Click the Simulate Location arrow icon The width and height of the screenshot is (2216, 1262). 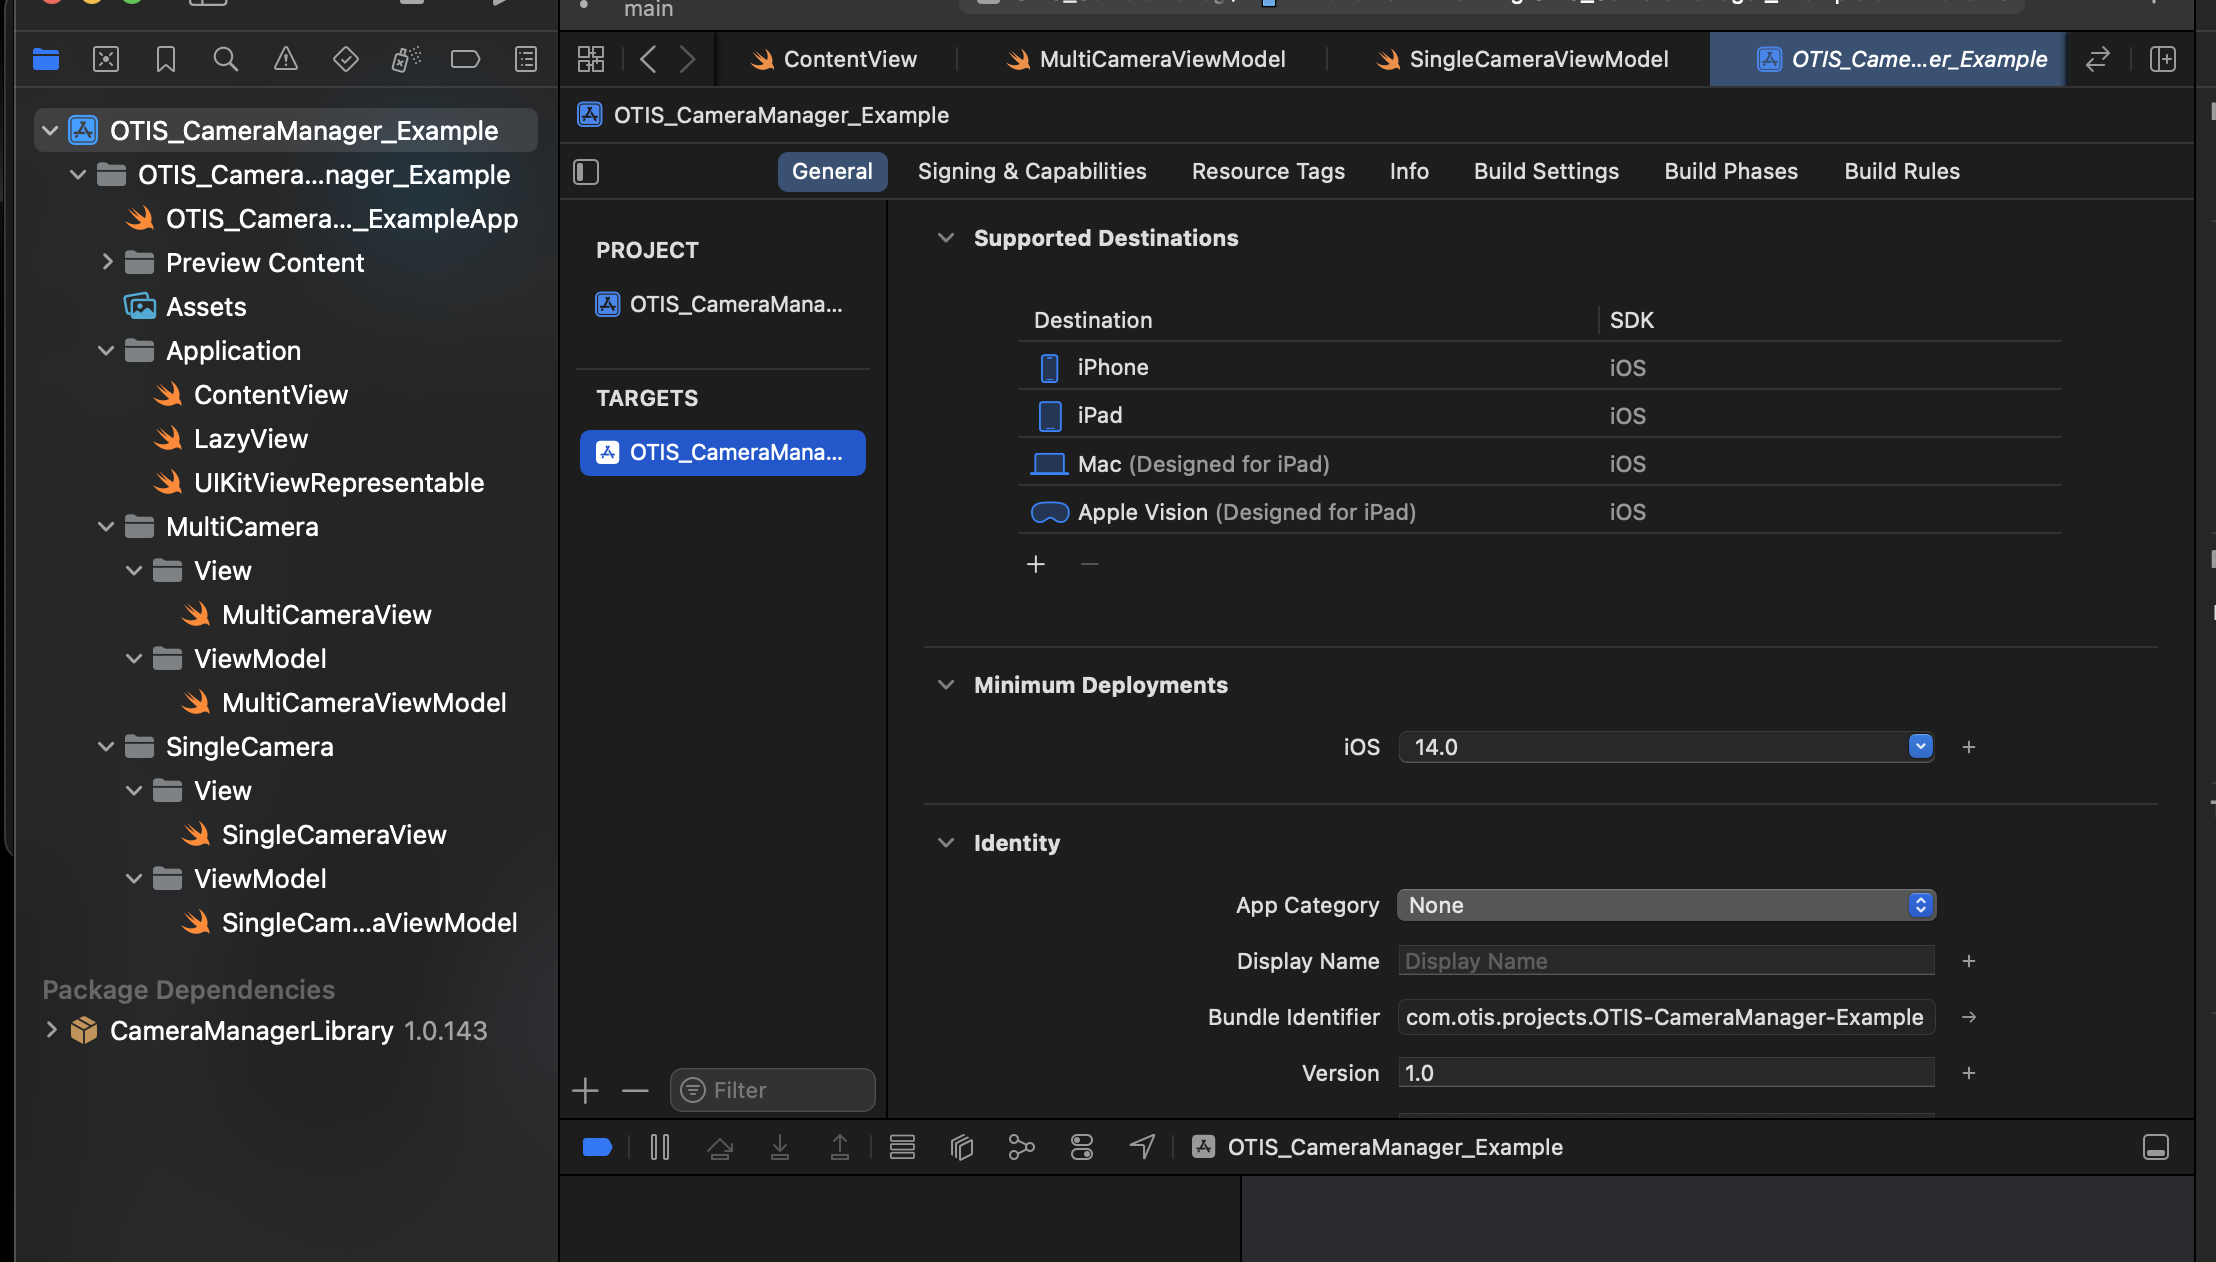(1142, 1147)
